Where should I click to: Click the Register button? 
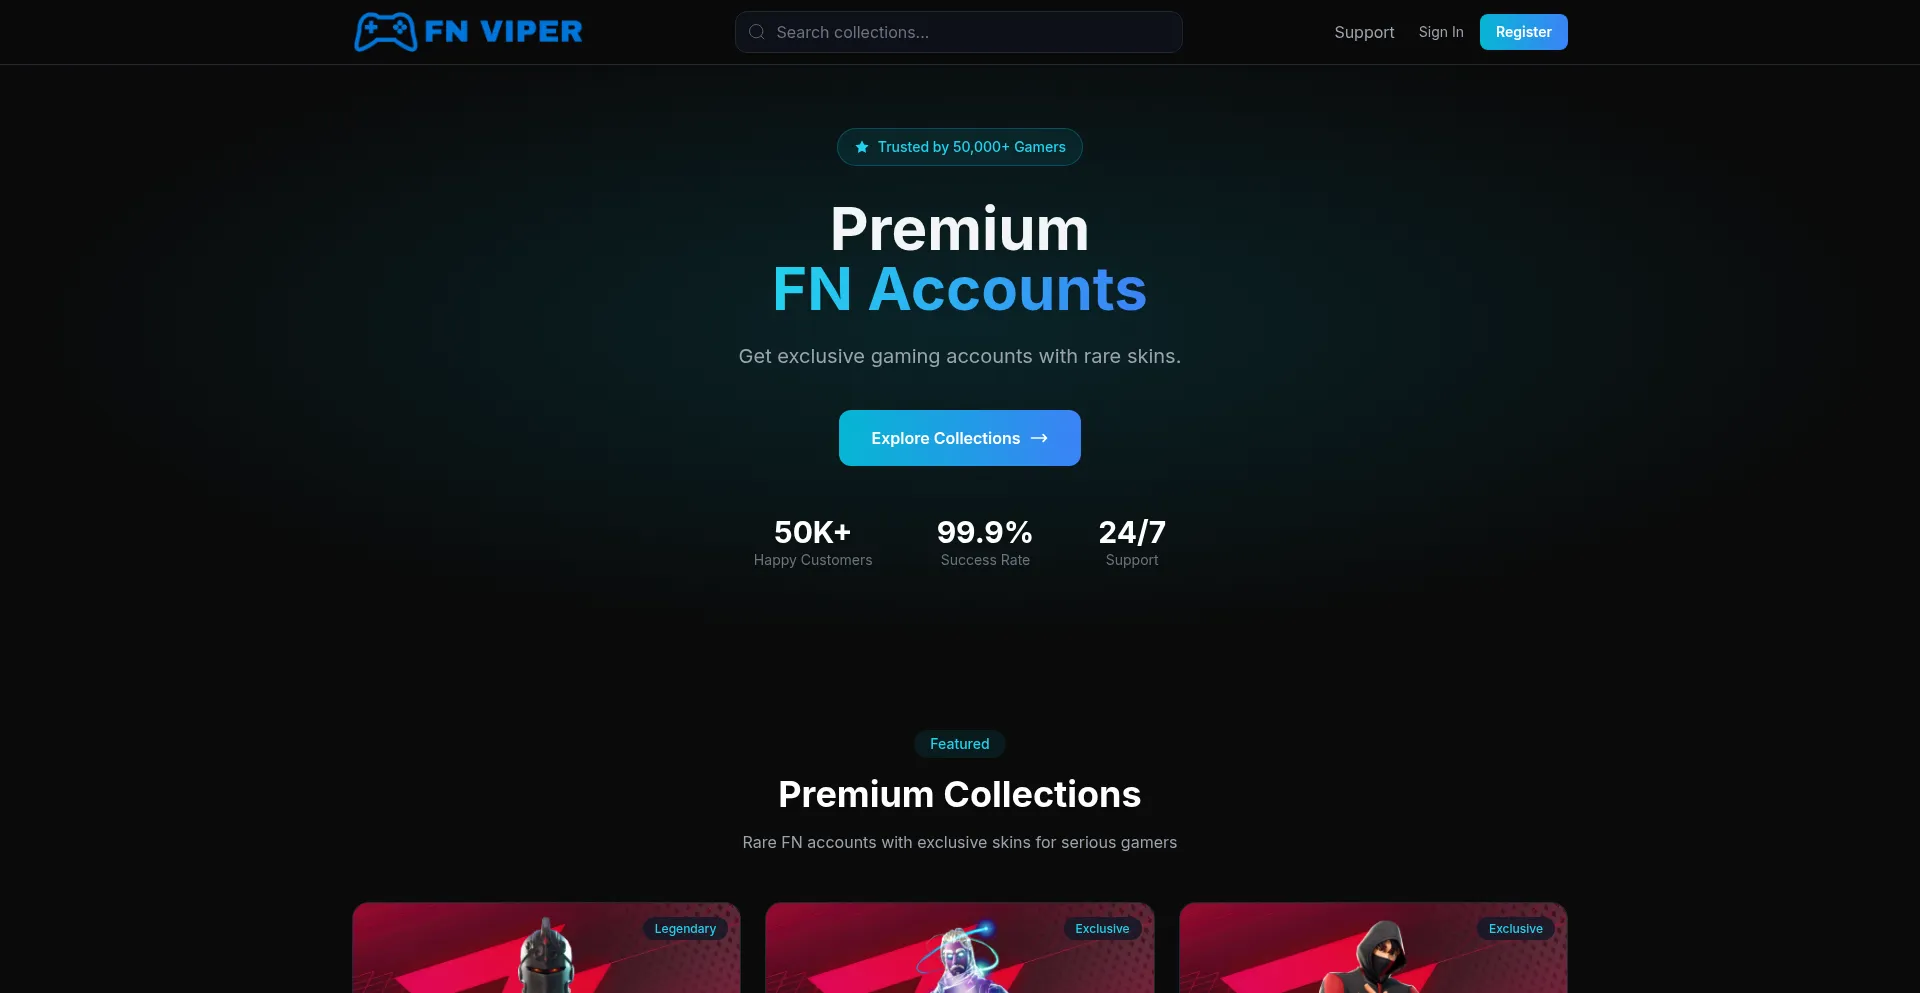pos(1523,32)
